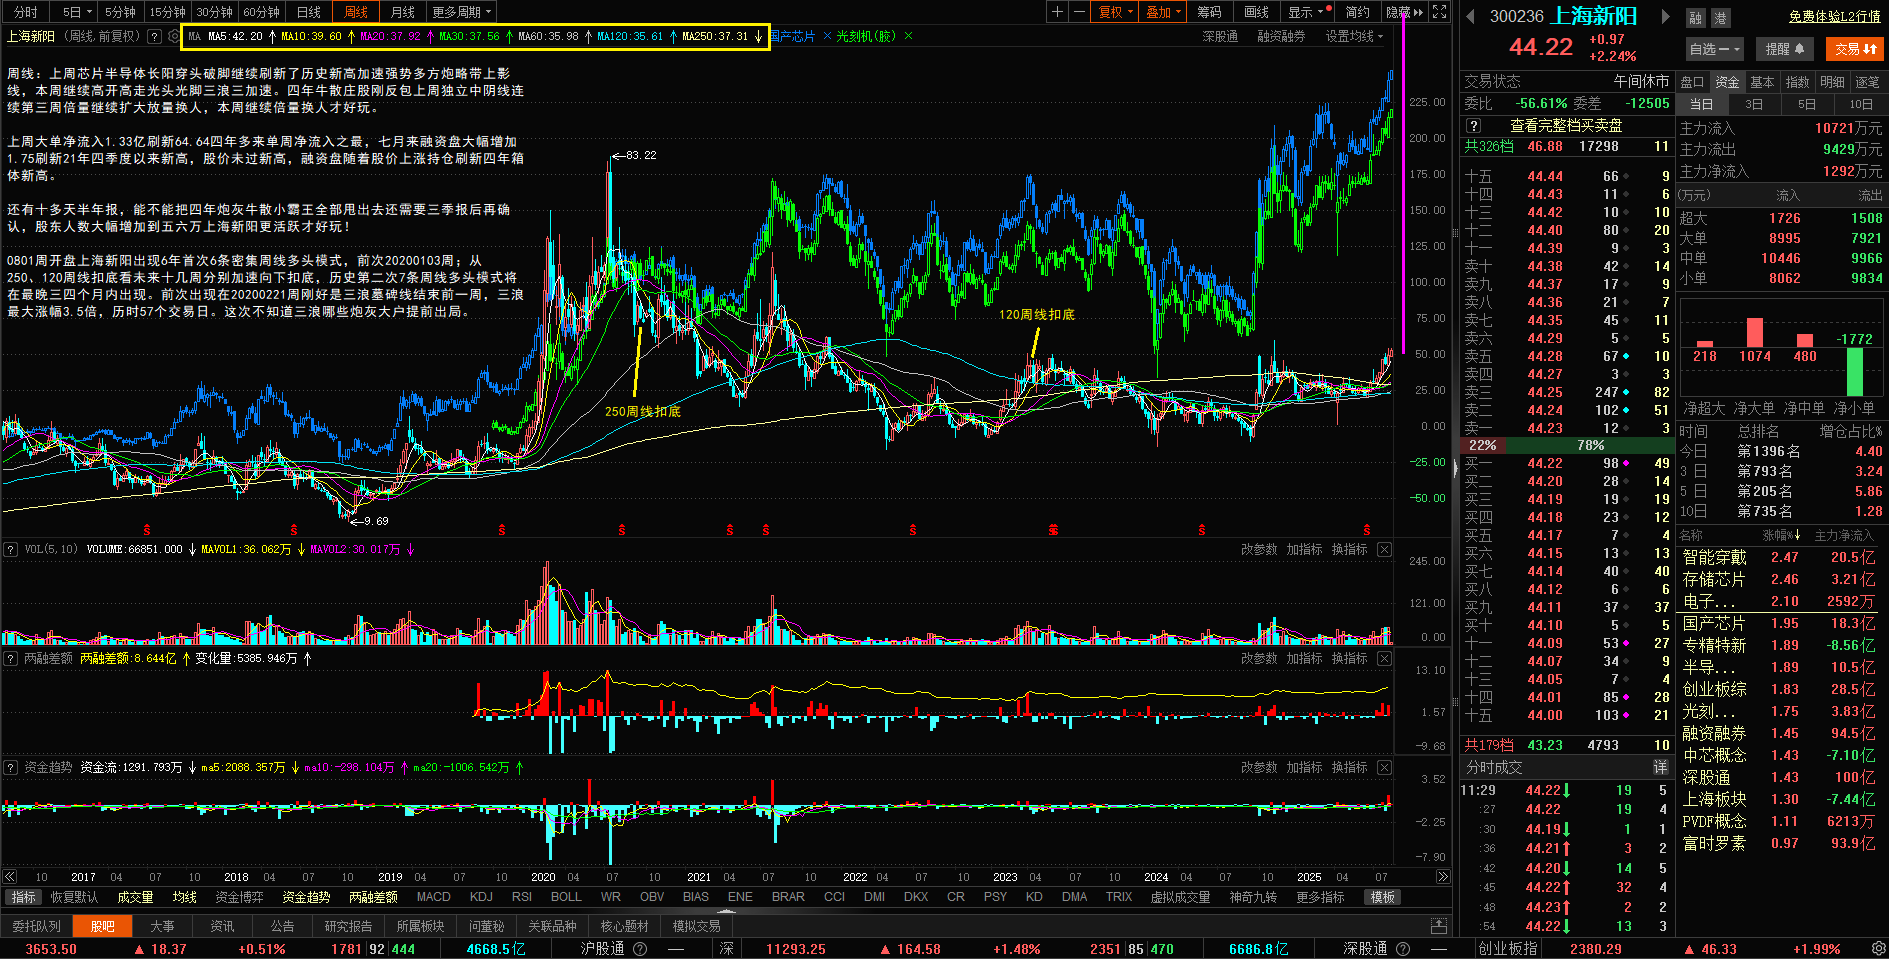The image size is (1889, 959).
Task: Open 复权 dropdown
Action: 1116,12
